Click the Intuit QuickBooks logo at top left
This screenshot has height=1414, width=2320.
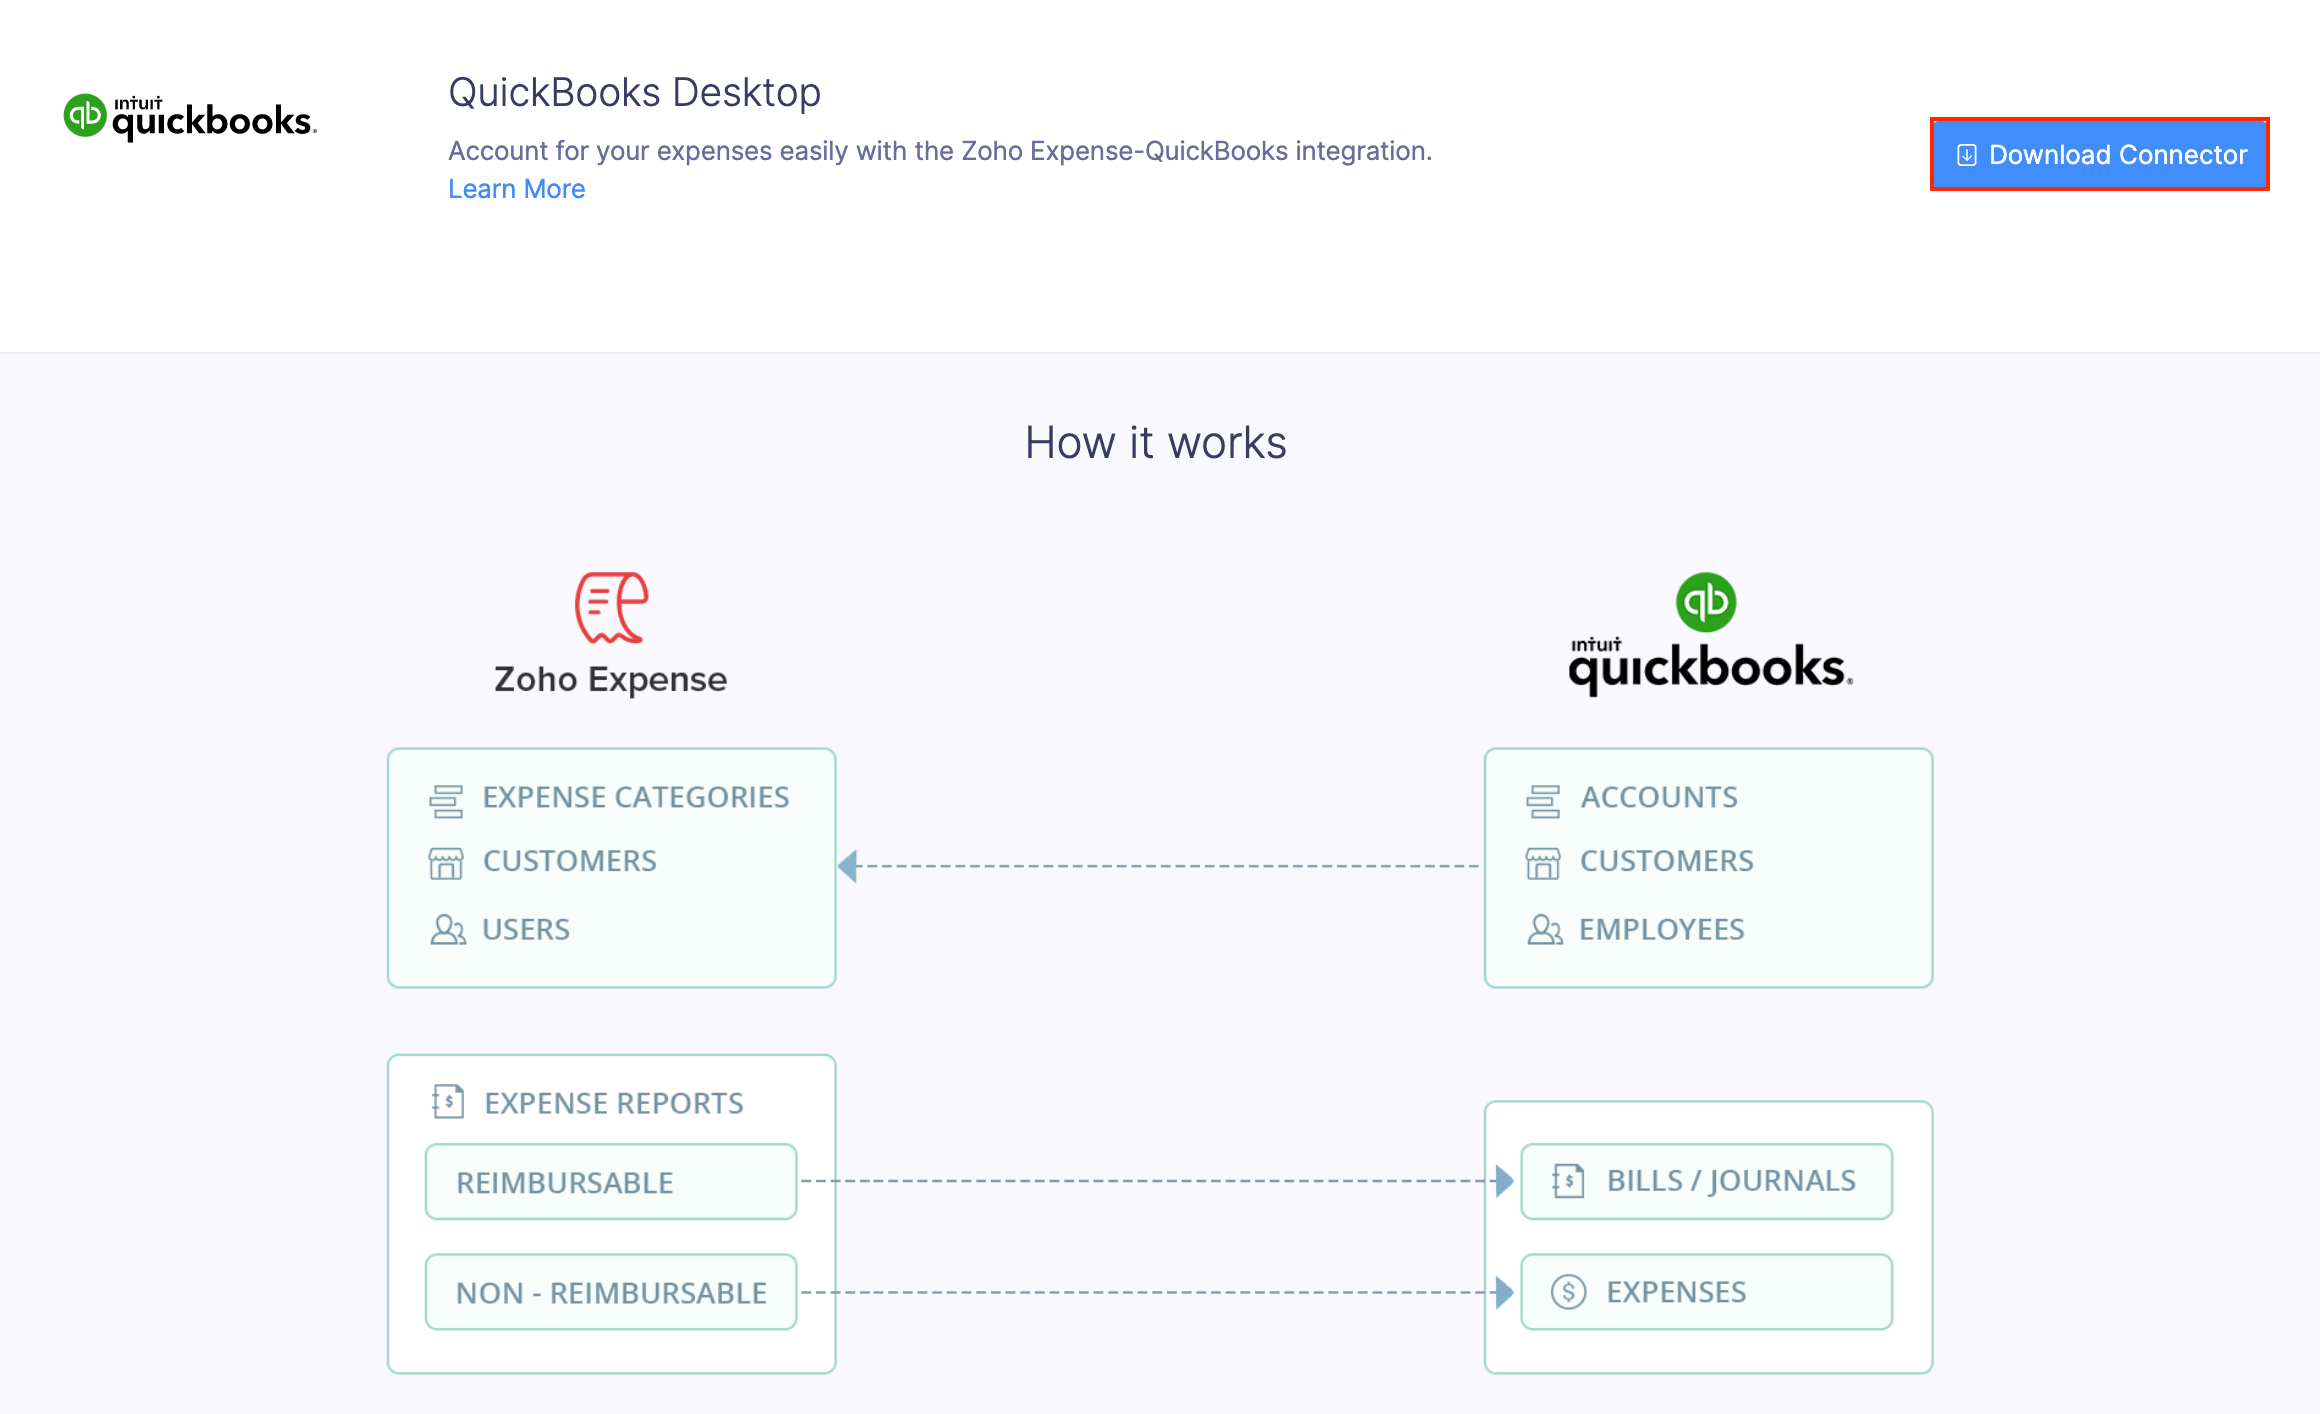(x=188, y=115)
